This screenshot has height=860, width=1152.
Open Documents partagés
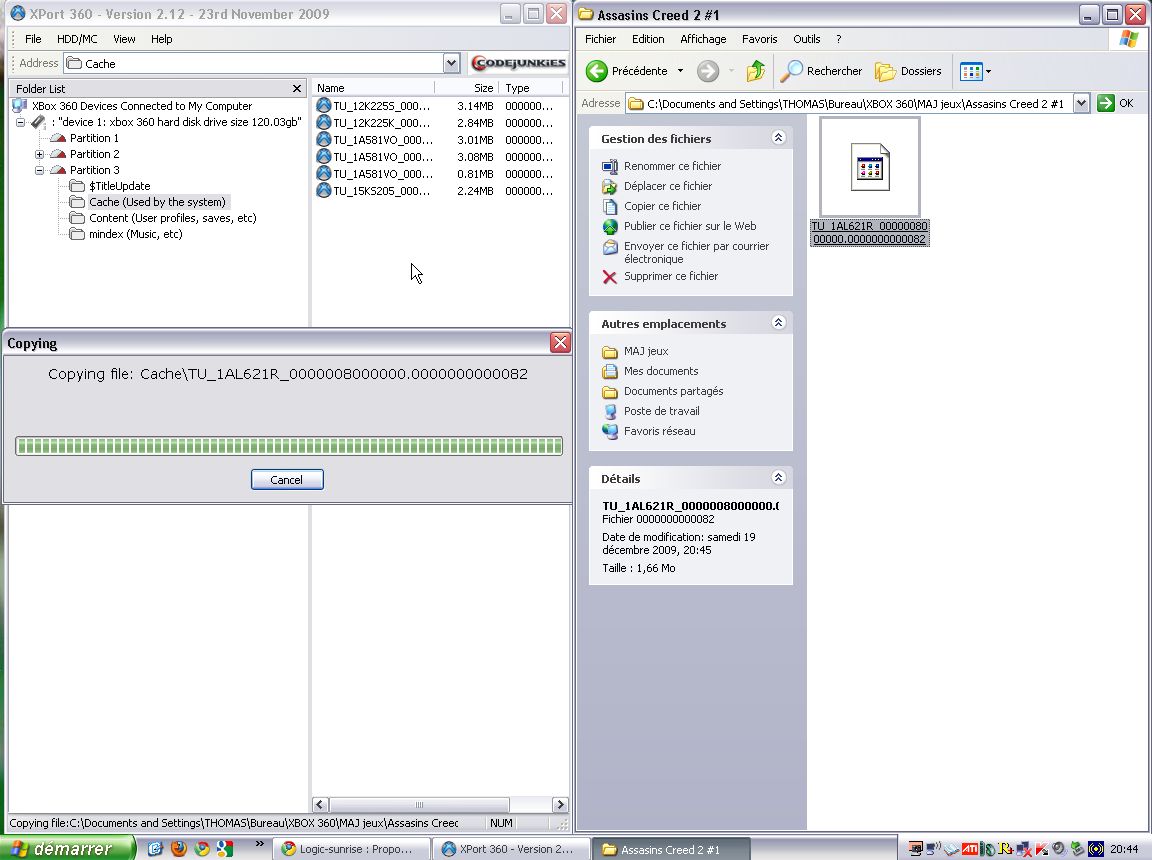(673, 391)
